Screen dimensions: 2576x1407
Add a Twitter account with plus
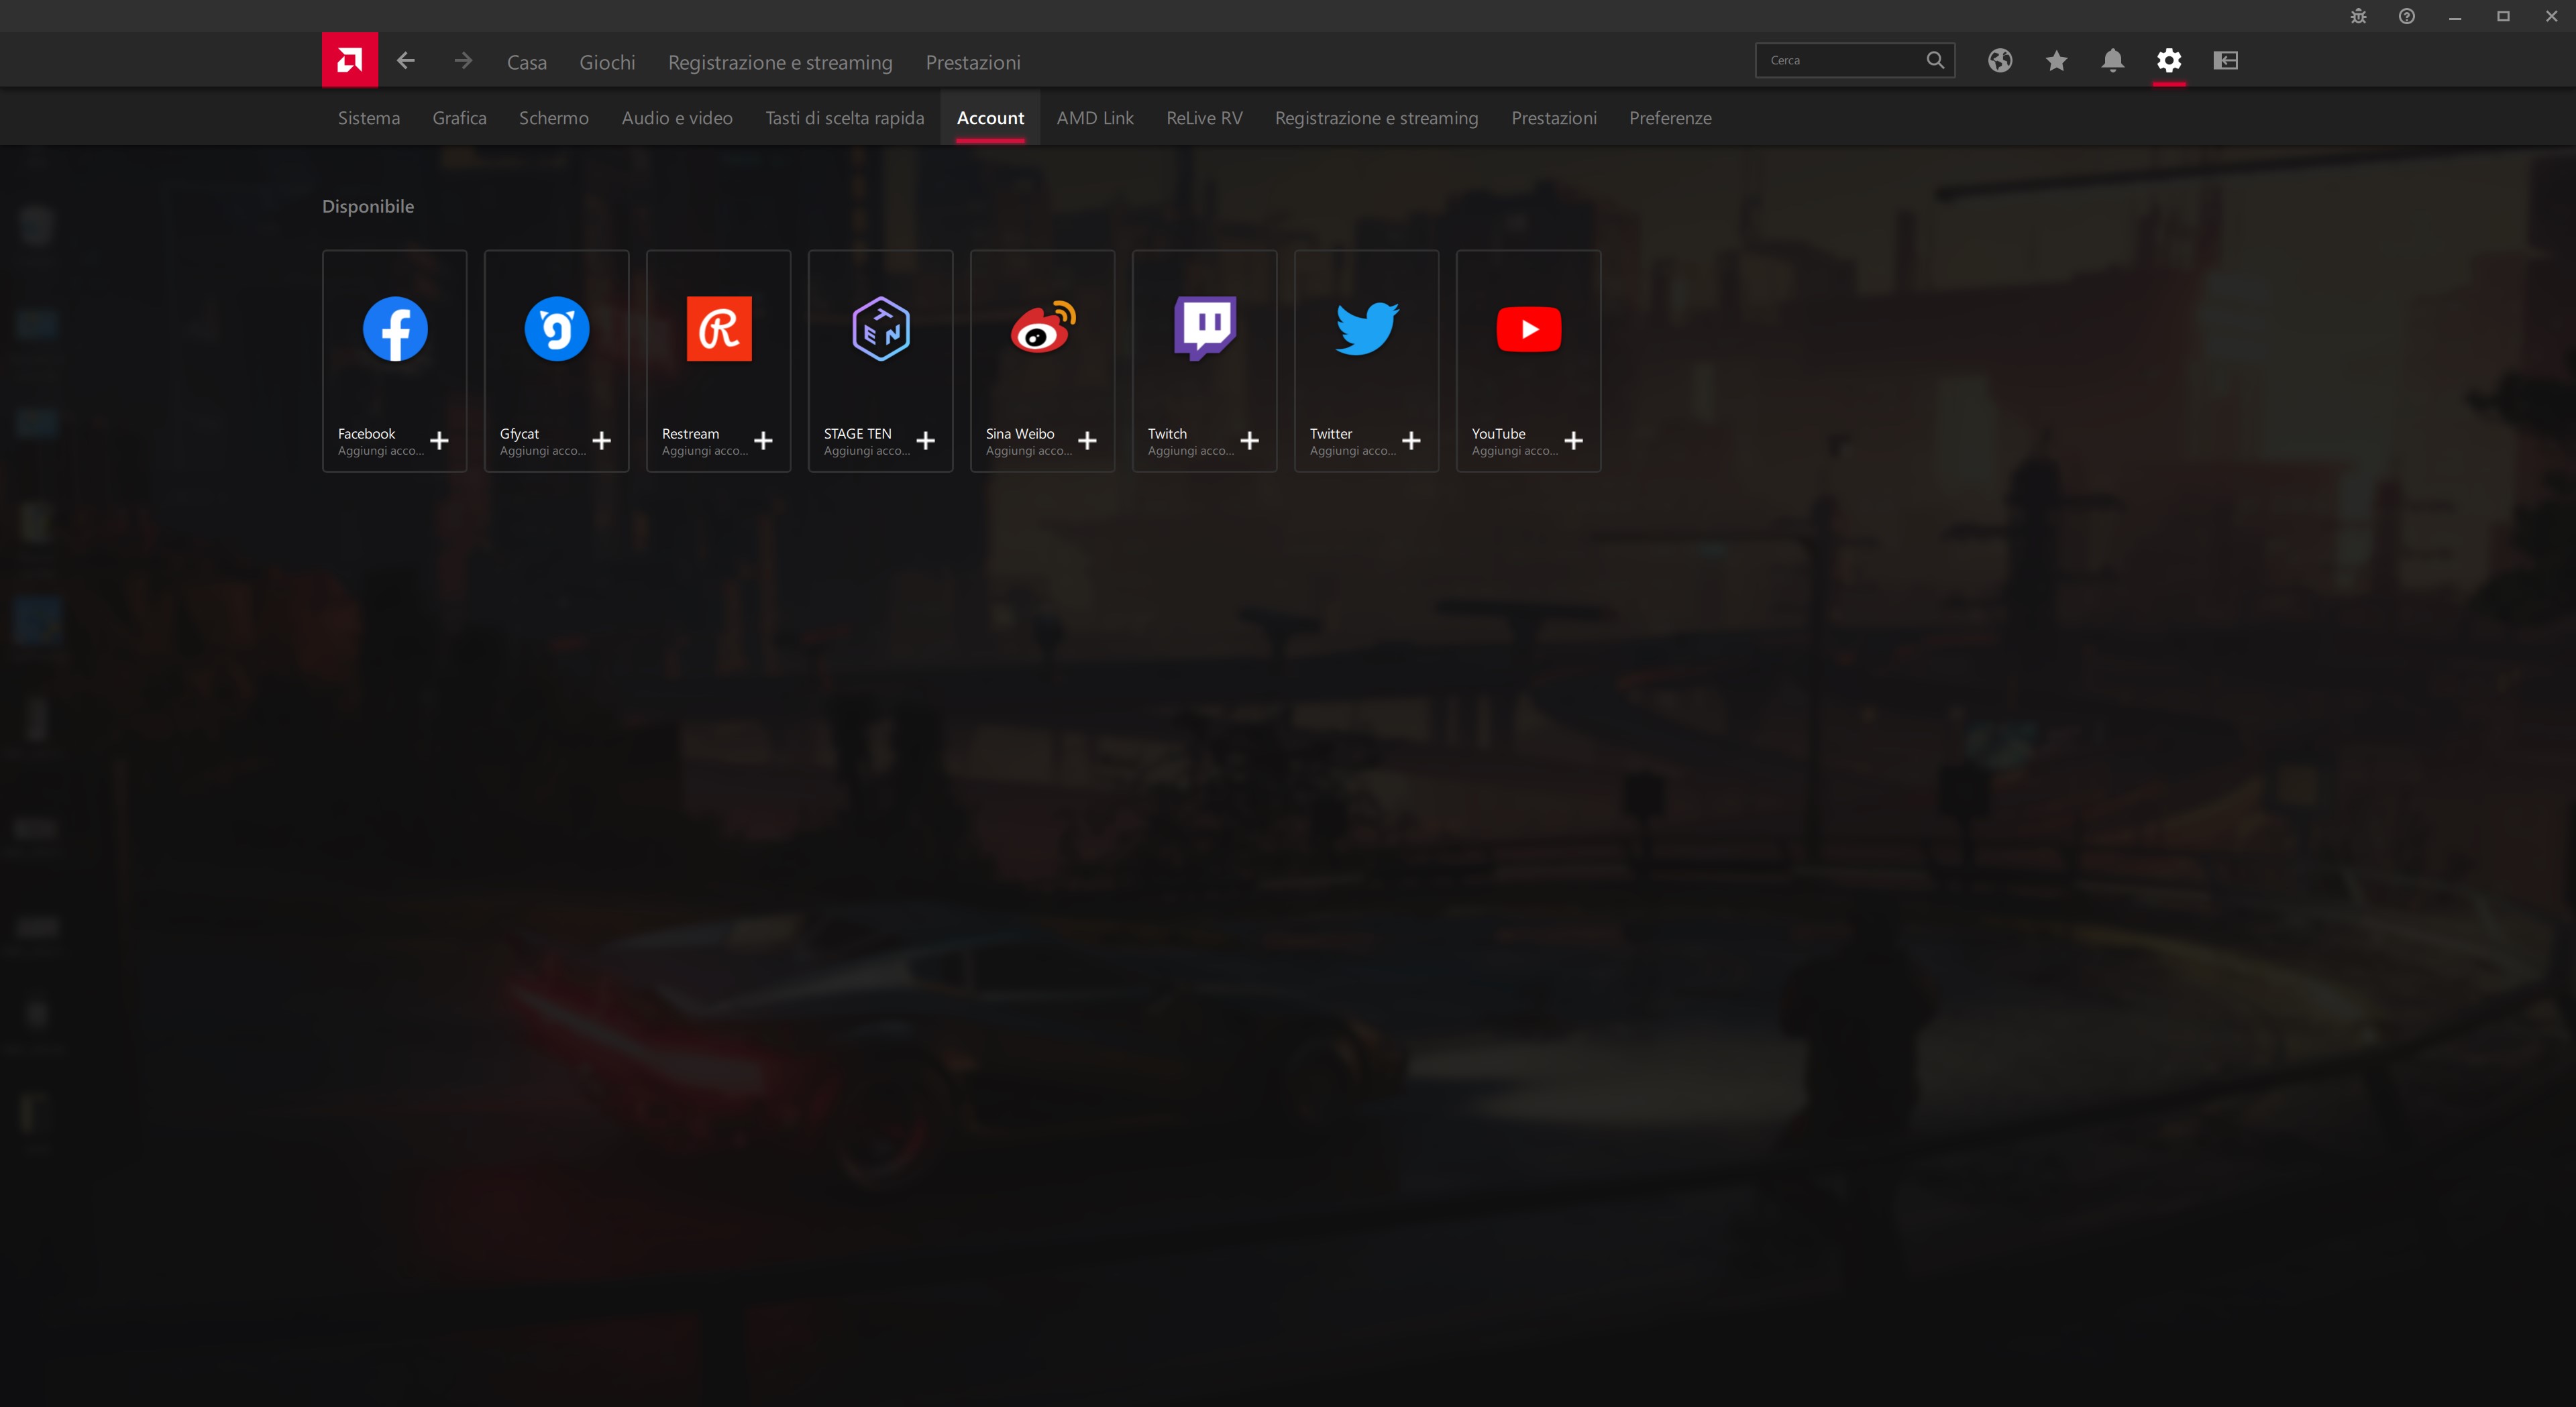click(1411, 441)
